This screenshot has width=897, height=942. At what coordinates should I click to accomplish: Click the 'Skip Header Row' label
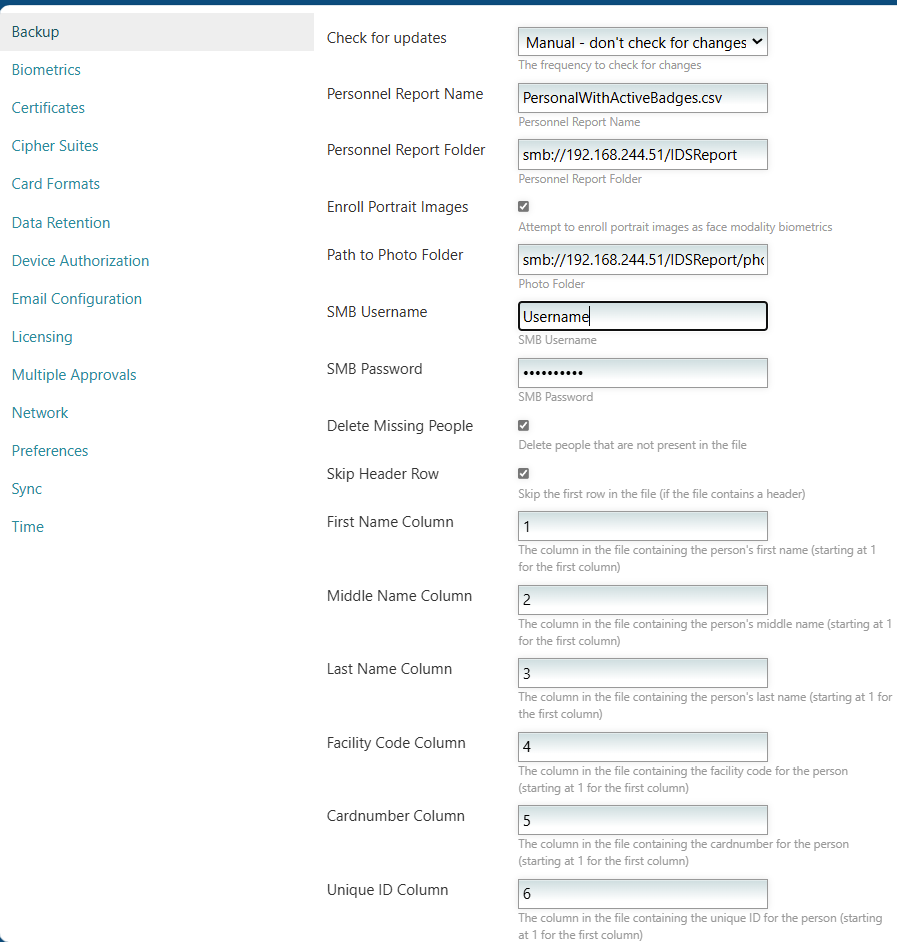pos(383,474)
